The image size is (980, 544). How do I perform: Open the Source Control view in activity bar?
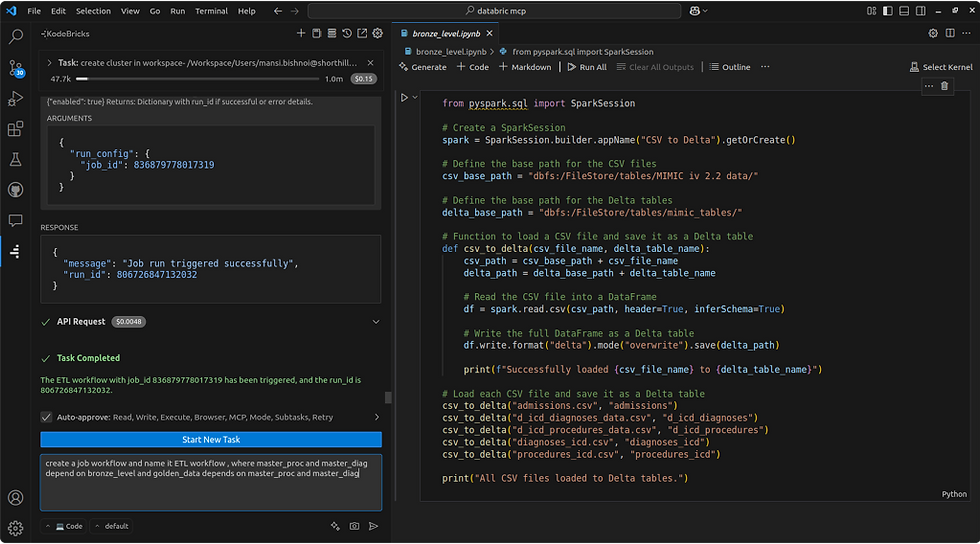(x=16, y=68)
